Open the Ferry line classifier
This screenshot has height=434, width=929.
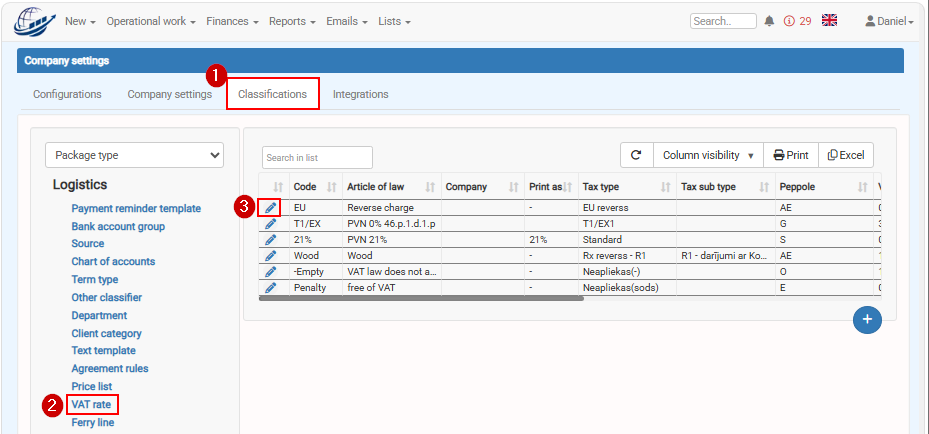click(x=93, y=422)
